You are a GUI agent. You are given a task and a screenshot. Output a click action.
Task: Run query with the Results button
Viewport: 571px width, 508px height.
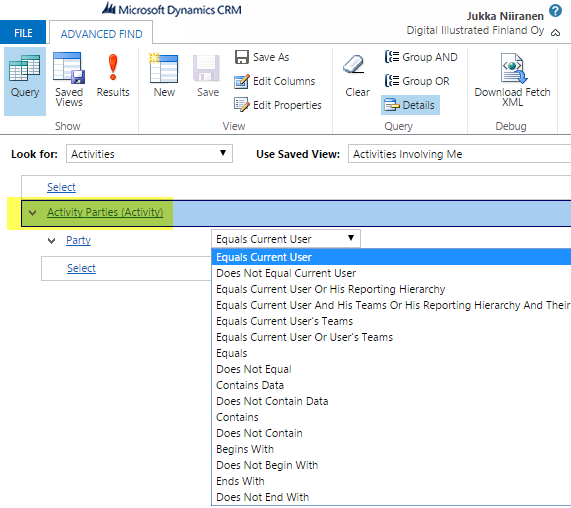click(113, 77)
